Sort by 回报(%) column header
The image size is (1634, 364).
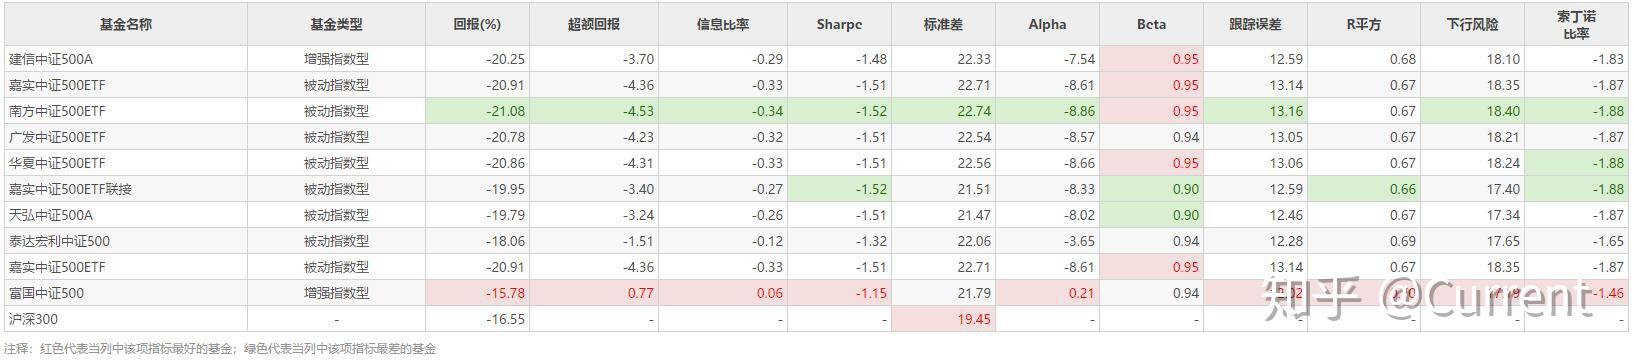pyautogui.click(x=477, y=24)
